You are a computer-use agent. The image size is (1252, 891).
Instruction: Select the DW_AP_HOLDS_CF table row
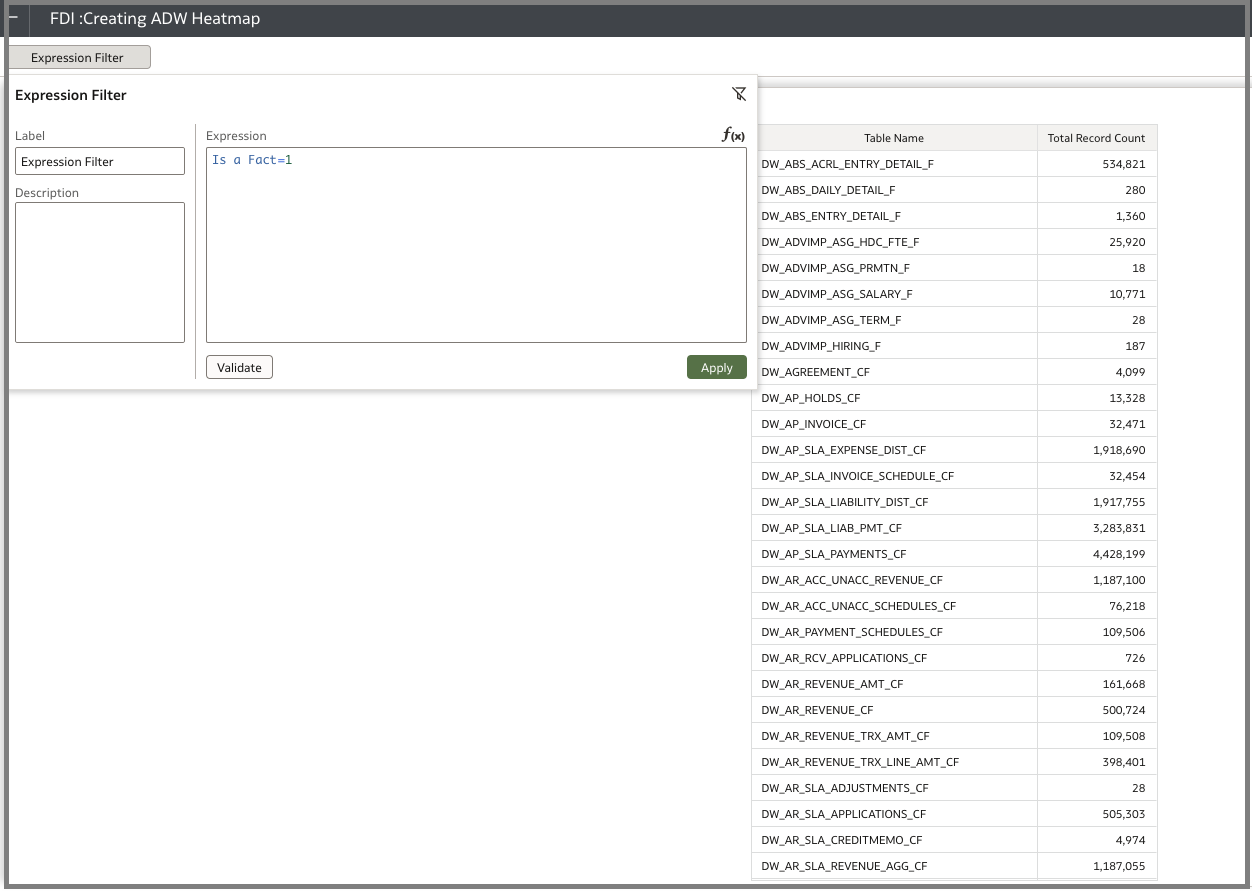(x=810, y=398)
